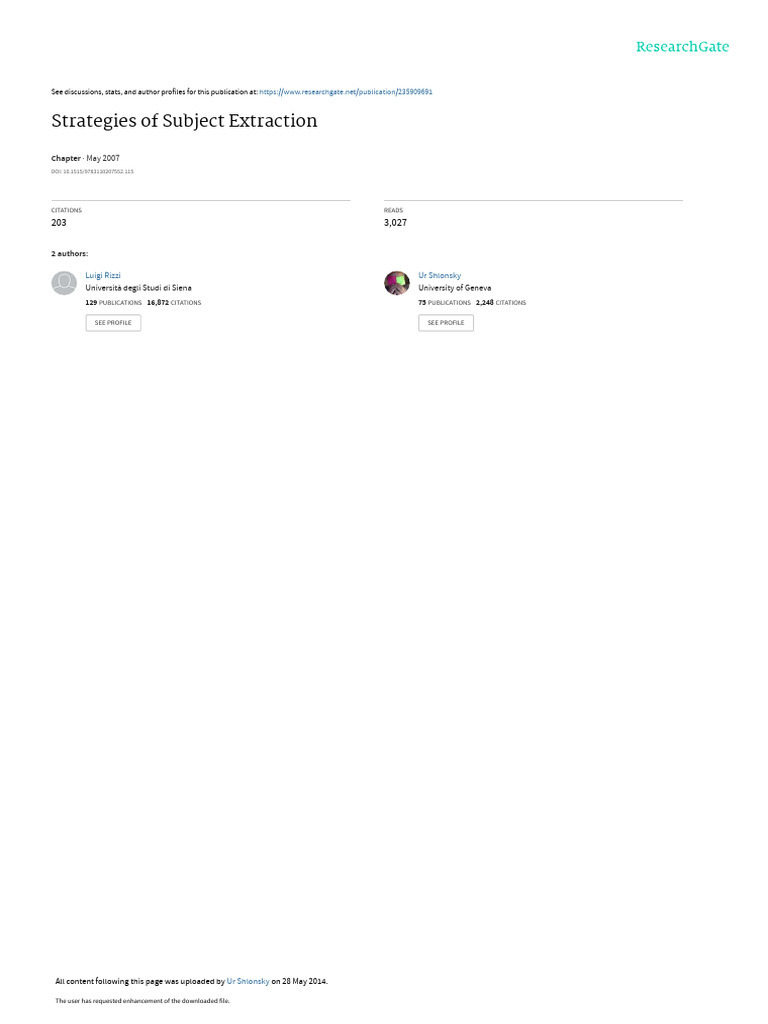View Luigi Rizzi's profile via SEE PROFILE button
This screenshot has width=768, height=1024.
point(113,323)
